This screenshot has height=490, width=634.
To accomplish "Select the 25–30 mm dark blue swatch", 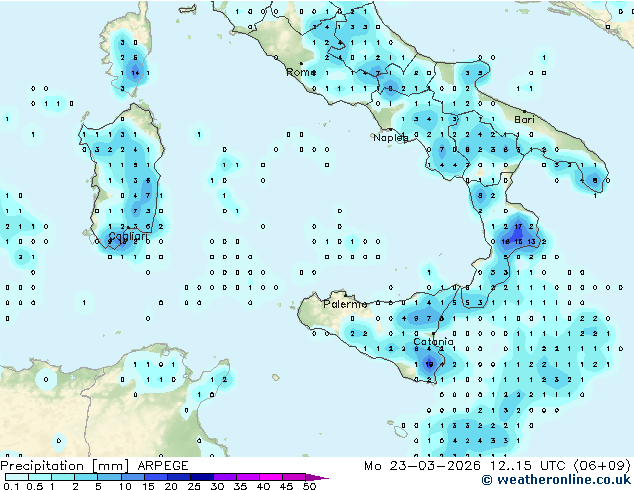I will 202,477.
